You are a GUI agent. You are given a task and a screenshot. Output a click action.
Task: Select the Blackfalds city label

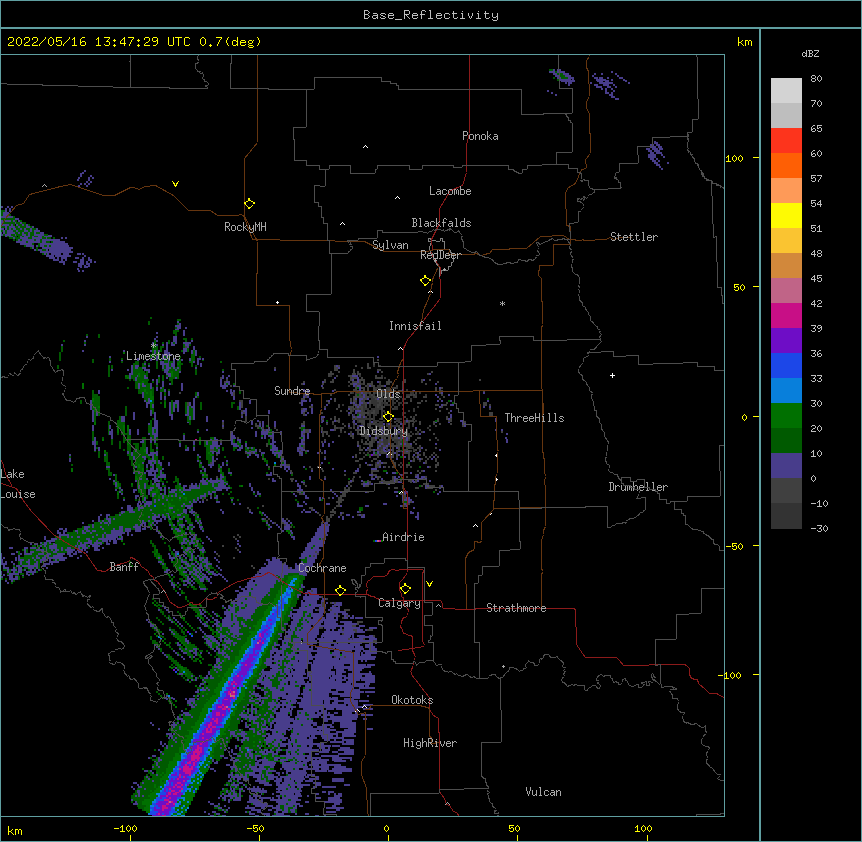[x=441, y=223]
